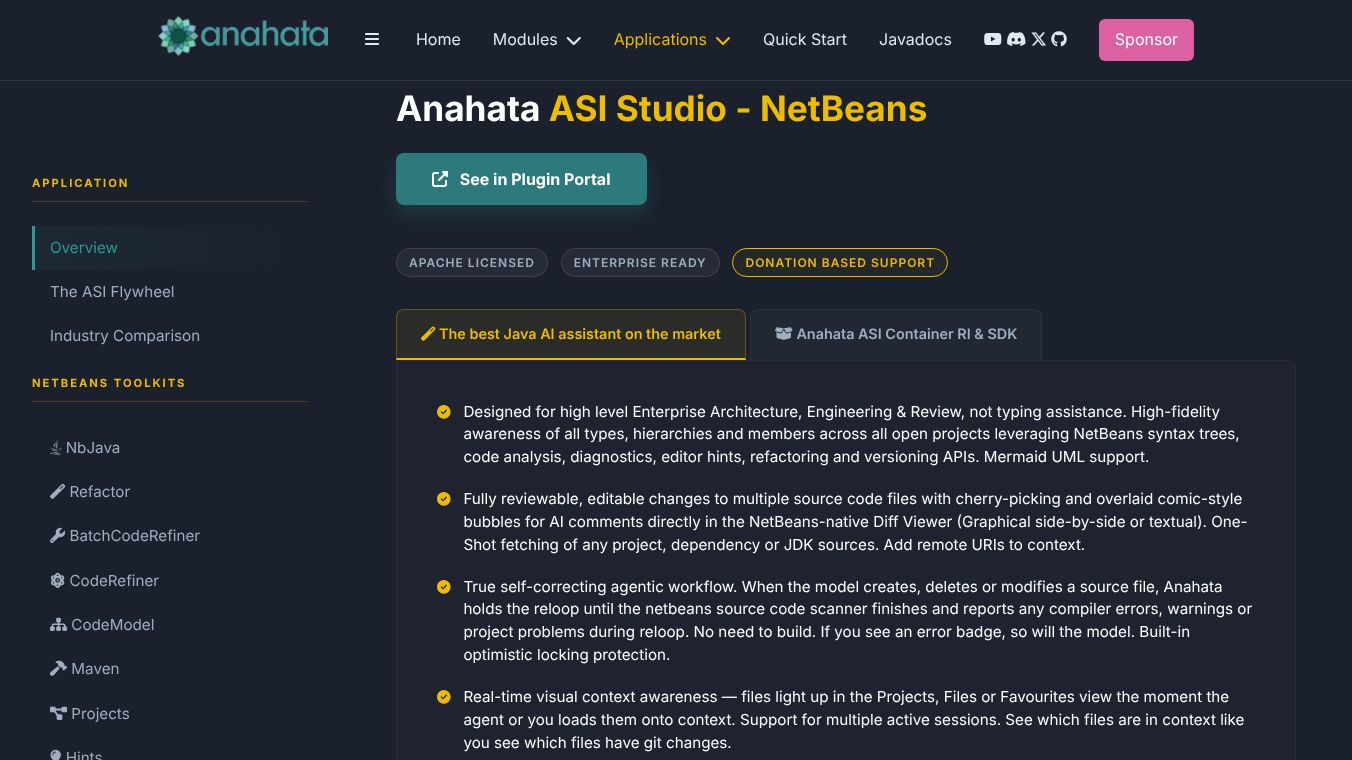Click the ENTERPRISE READY badge
Screen dimensions: 1352x760
pyautogui.click(x=640, y=262)
